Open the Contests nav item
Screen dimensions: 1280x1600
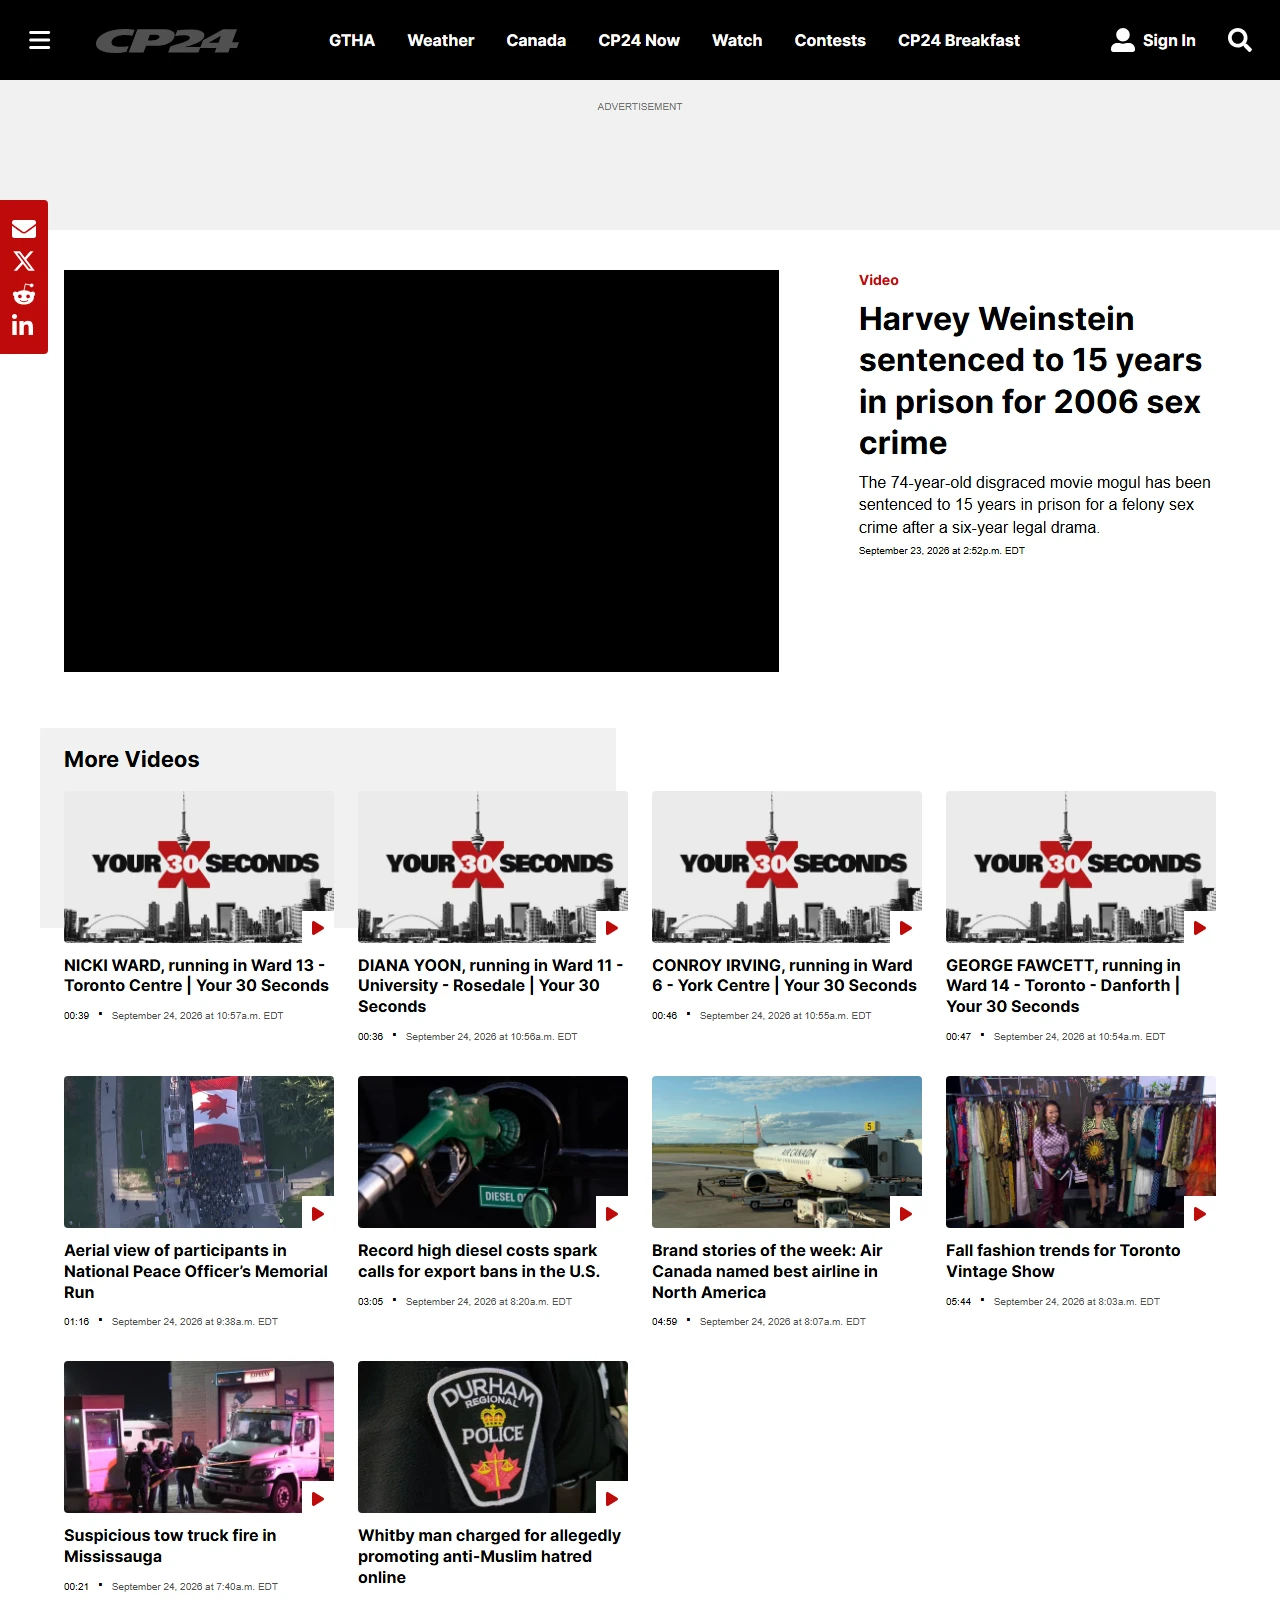(x=830, y=40)
